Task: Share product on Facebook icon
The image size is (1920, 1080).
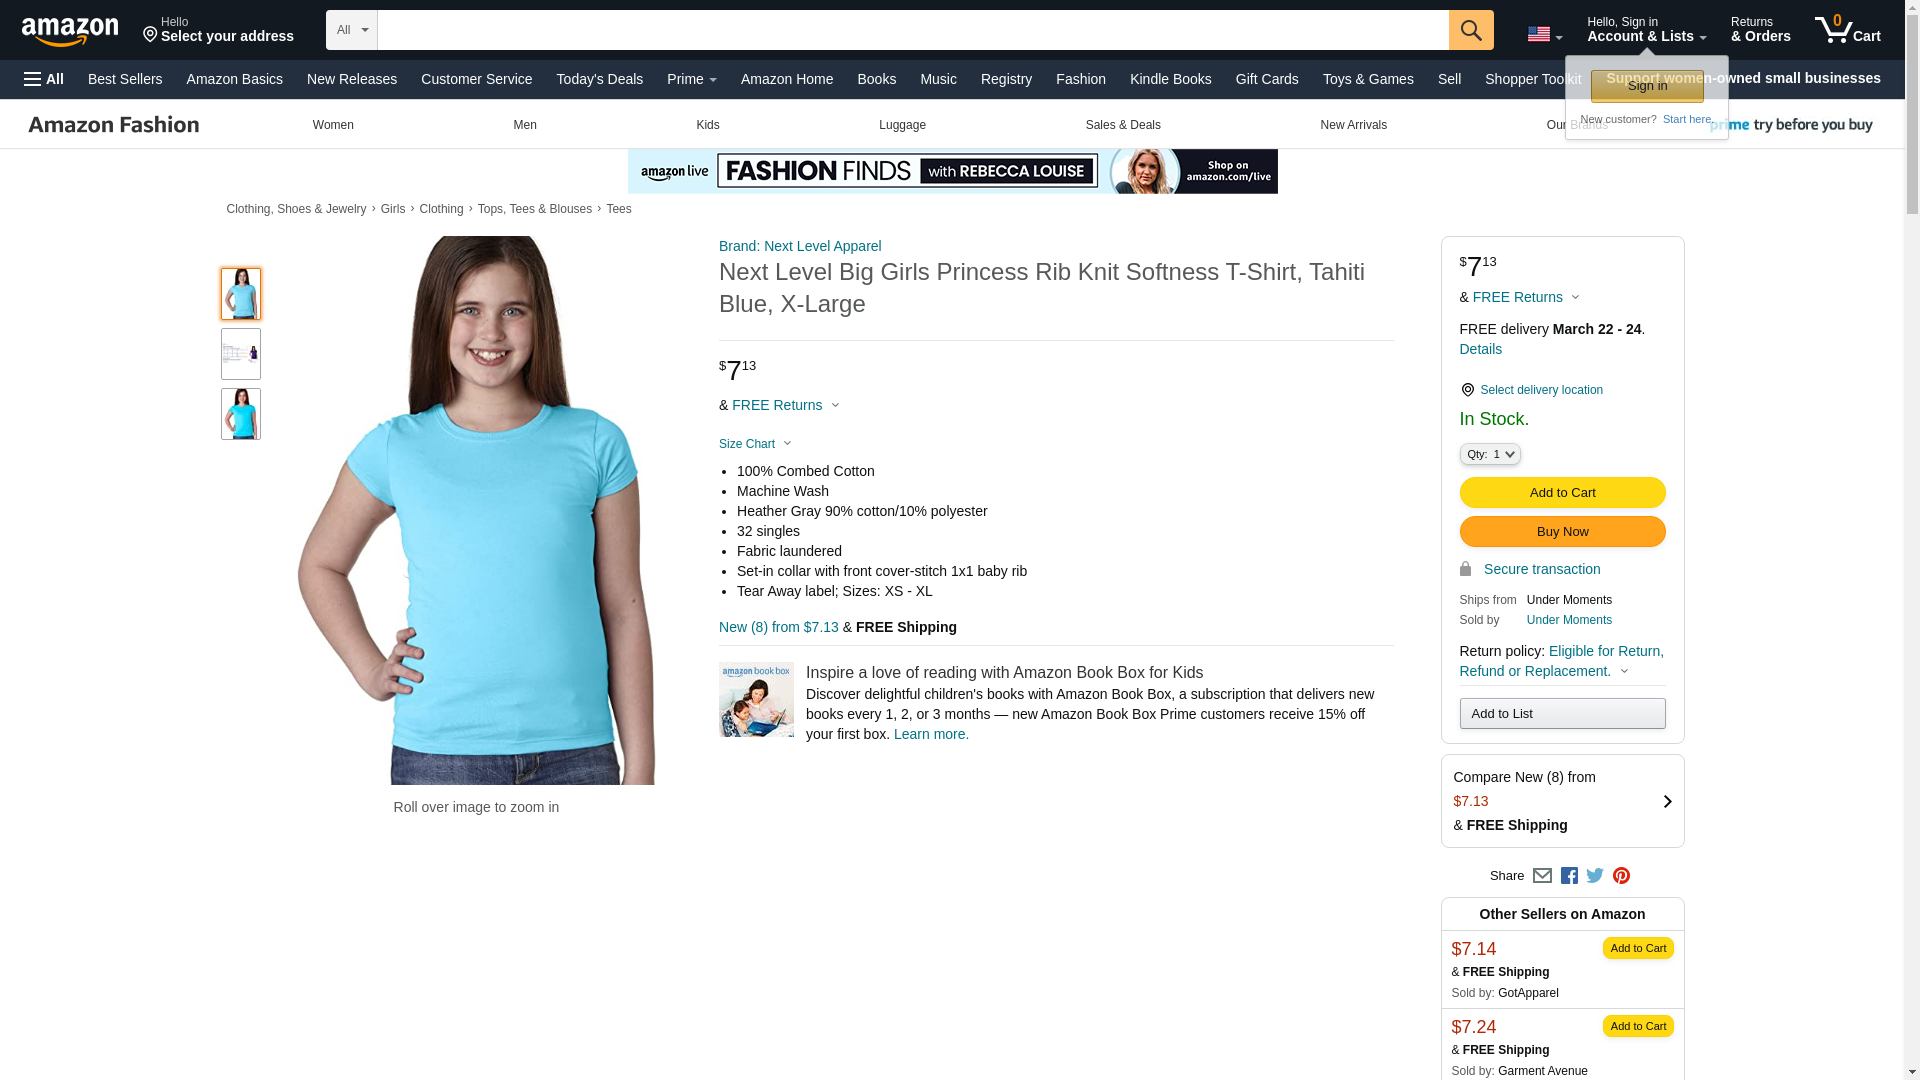Action: pos(1569,876)
